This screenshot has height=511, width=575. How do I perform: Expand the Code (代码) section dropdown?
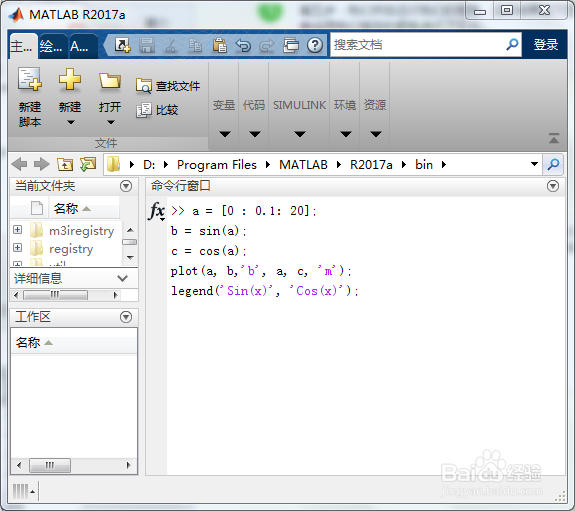(x=254, y=134)
